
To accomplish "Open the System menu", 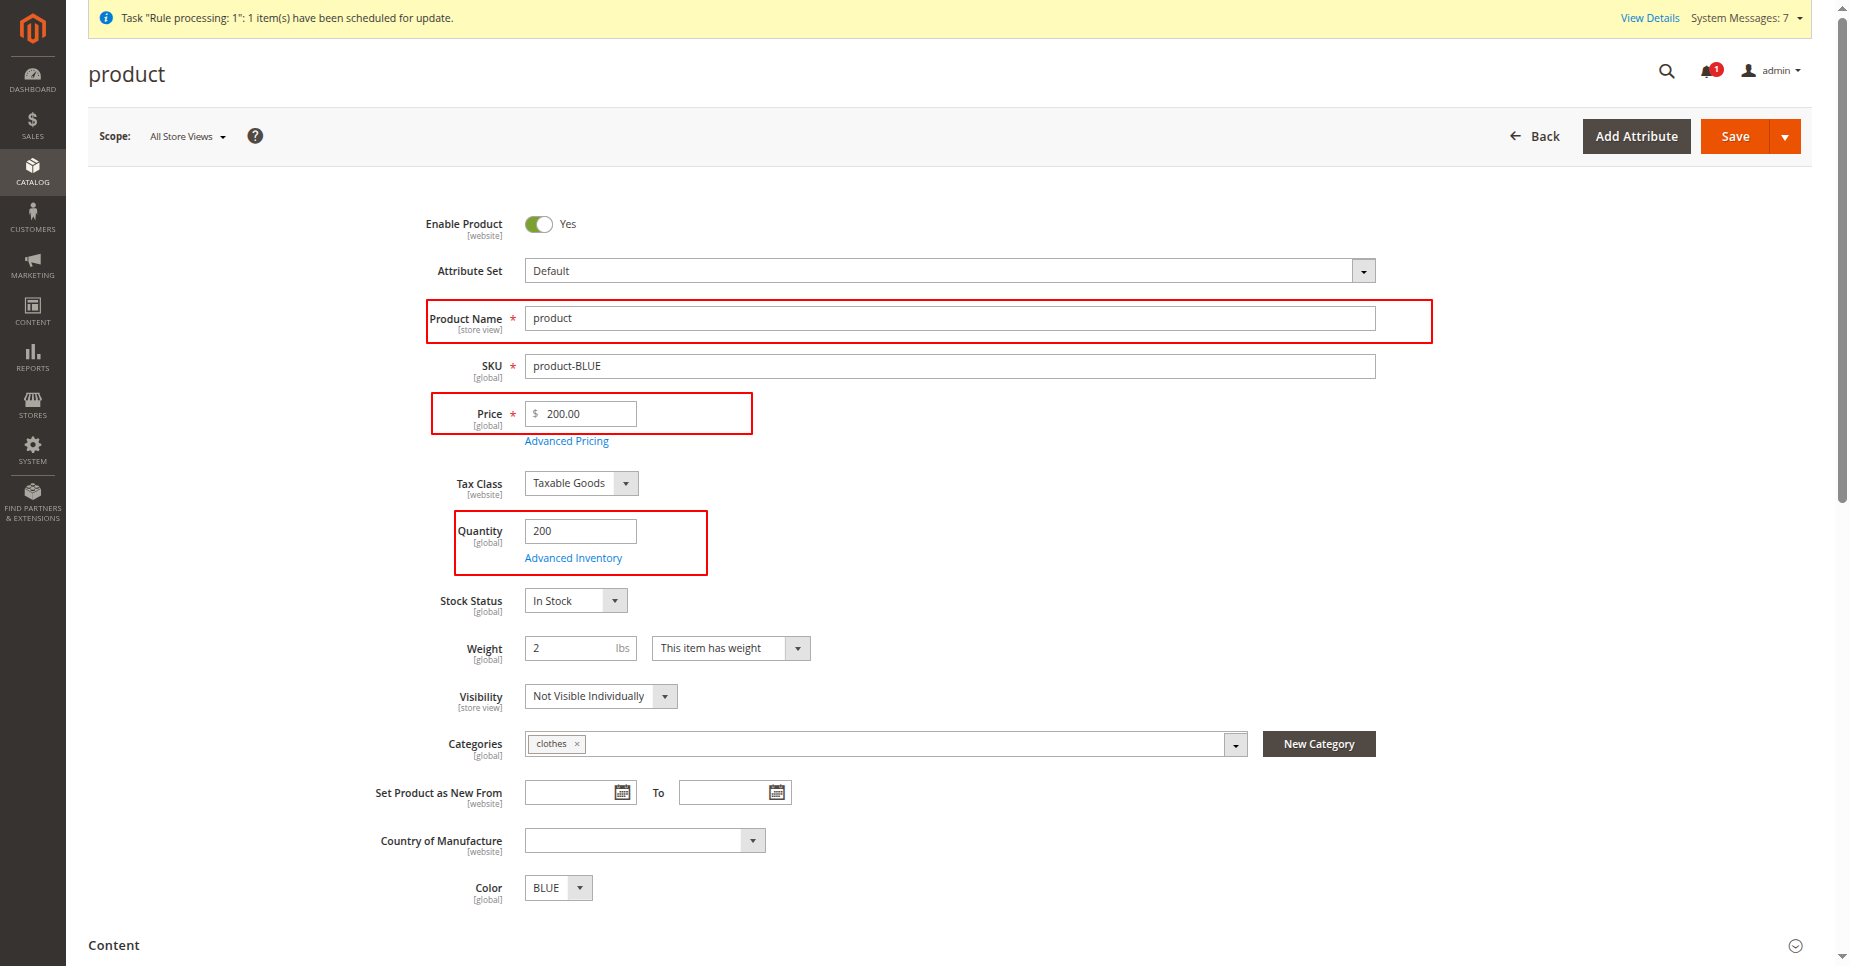I will [x=33, y=452].
